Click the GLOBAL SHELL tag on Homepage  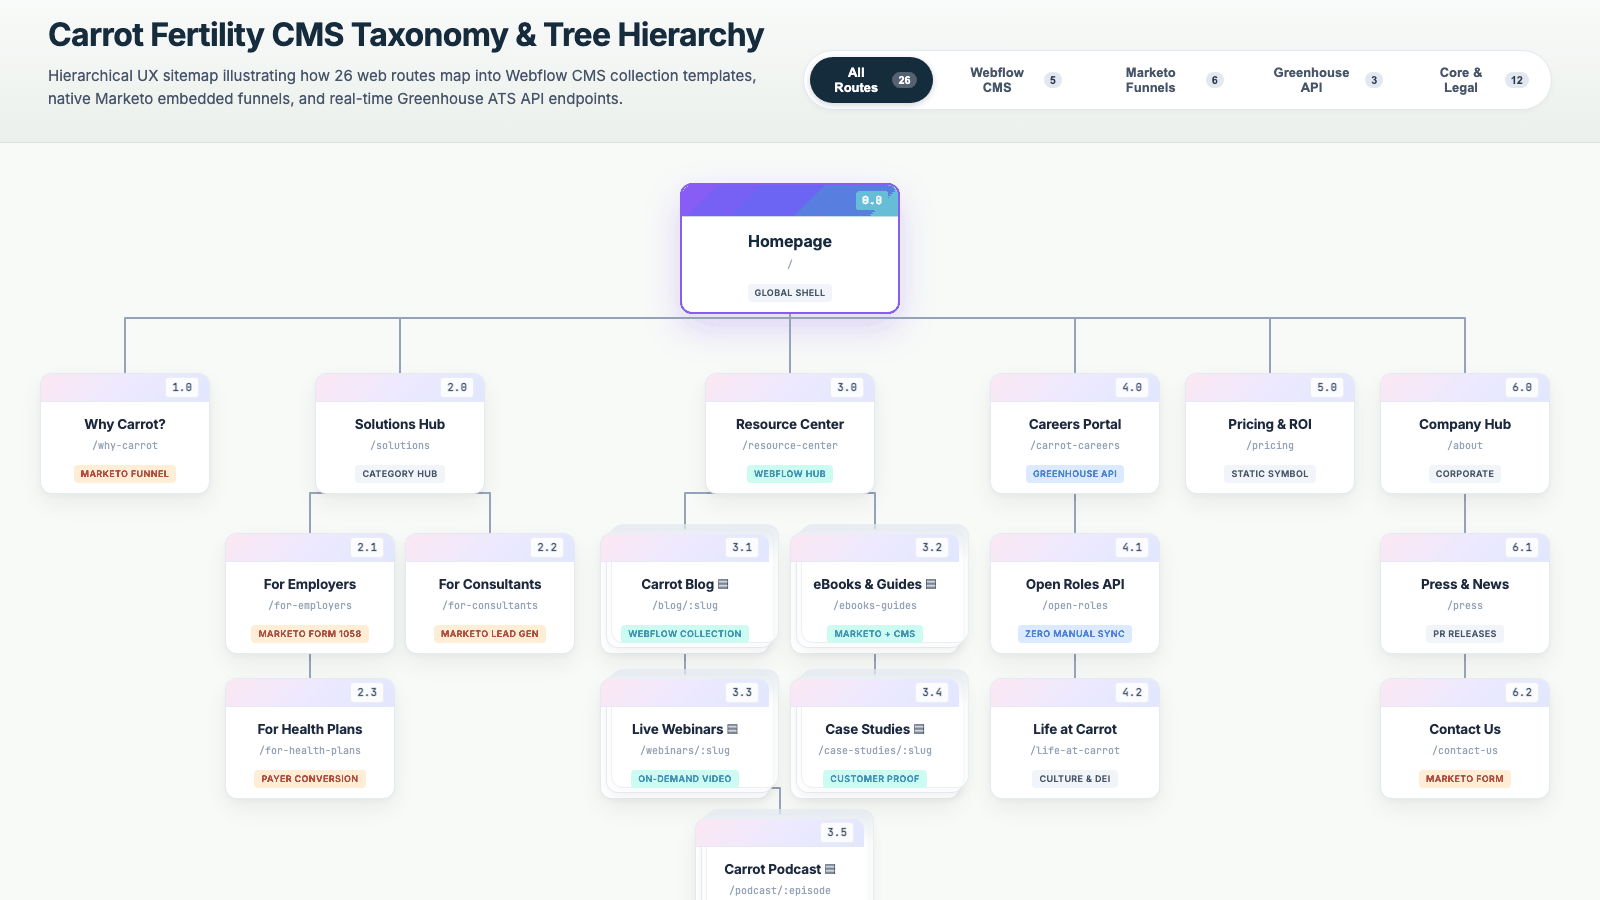[790, 293]
